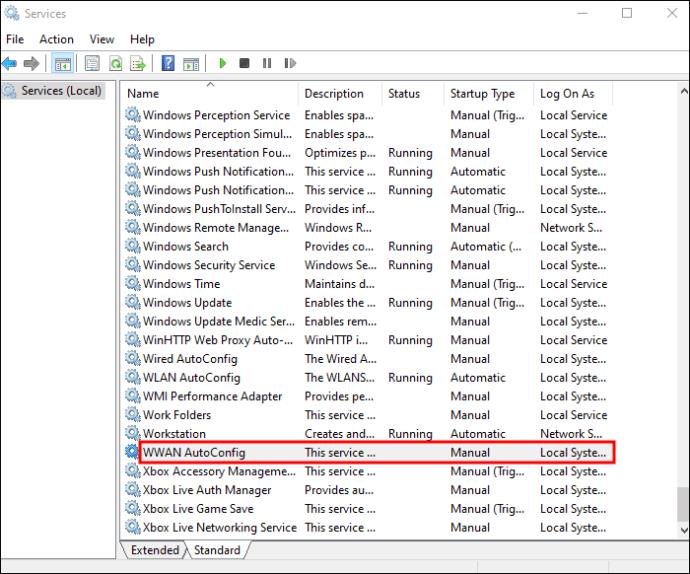The height and width of the screenshot is (574, 690).
Task: Click the gear icon beside Windows Search
Action: (132, 246)
